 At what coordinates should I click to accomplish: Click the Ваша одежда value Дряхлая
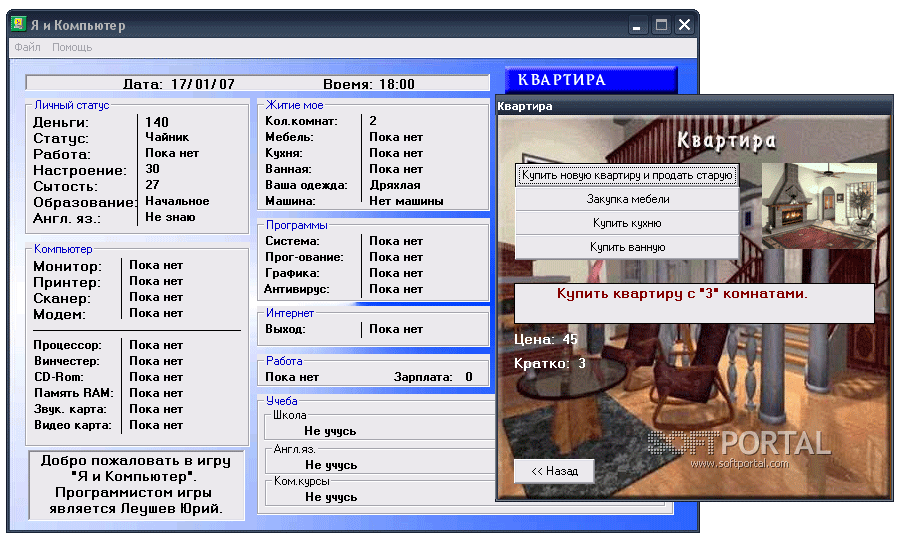point(395,185)
